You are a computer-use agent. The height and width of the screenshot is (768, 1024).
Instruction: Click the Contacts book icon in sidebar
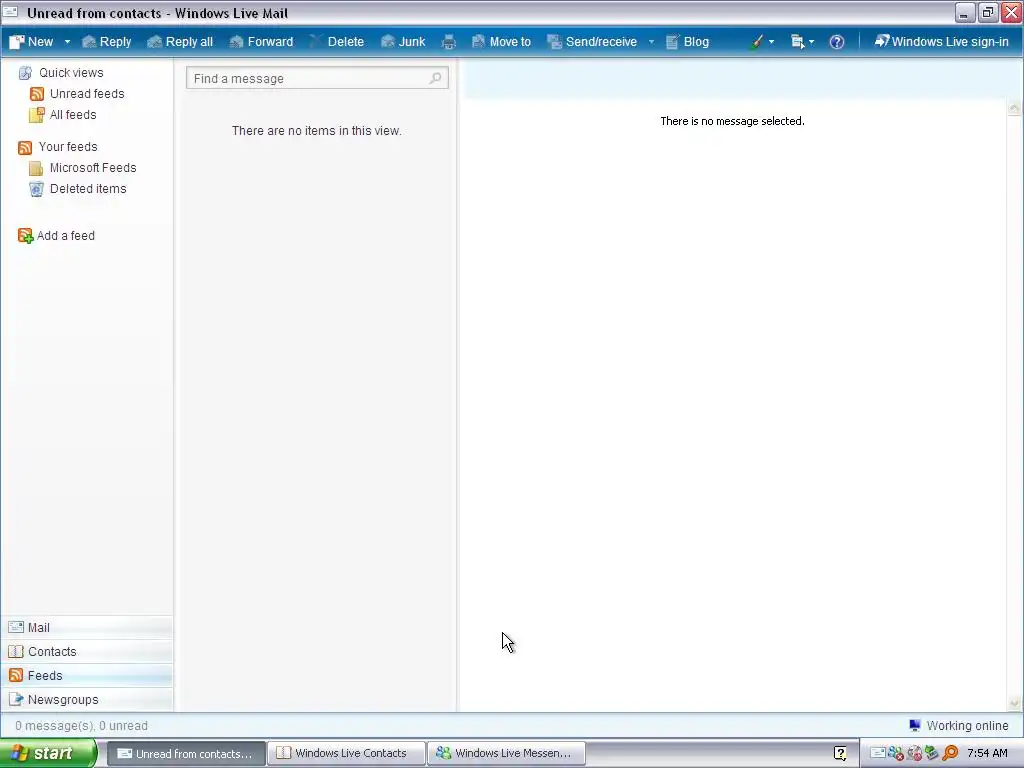pyautogui.click(x=16, y=652)
